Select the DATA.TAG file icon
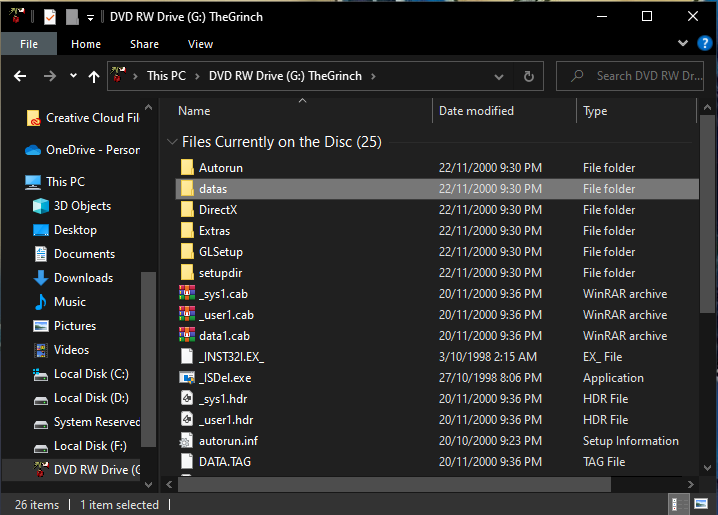The height and width of the screenshot is (515, 718). [x=187, y=461]
